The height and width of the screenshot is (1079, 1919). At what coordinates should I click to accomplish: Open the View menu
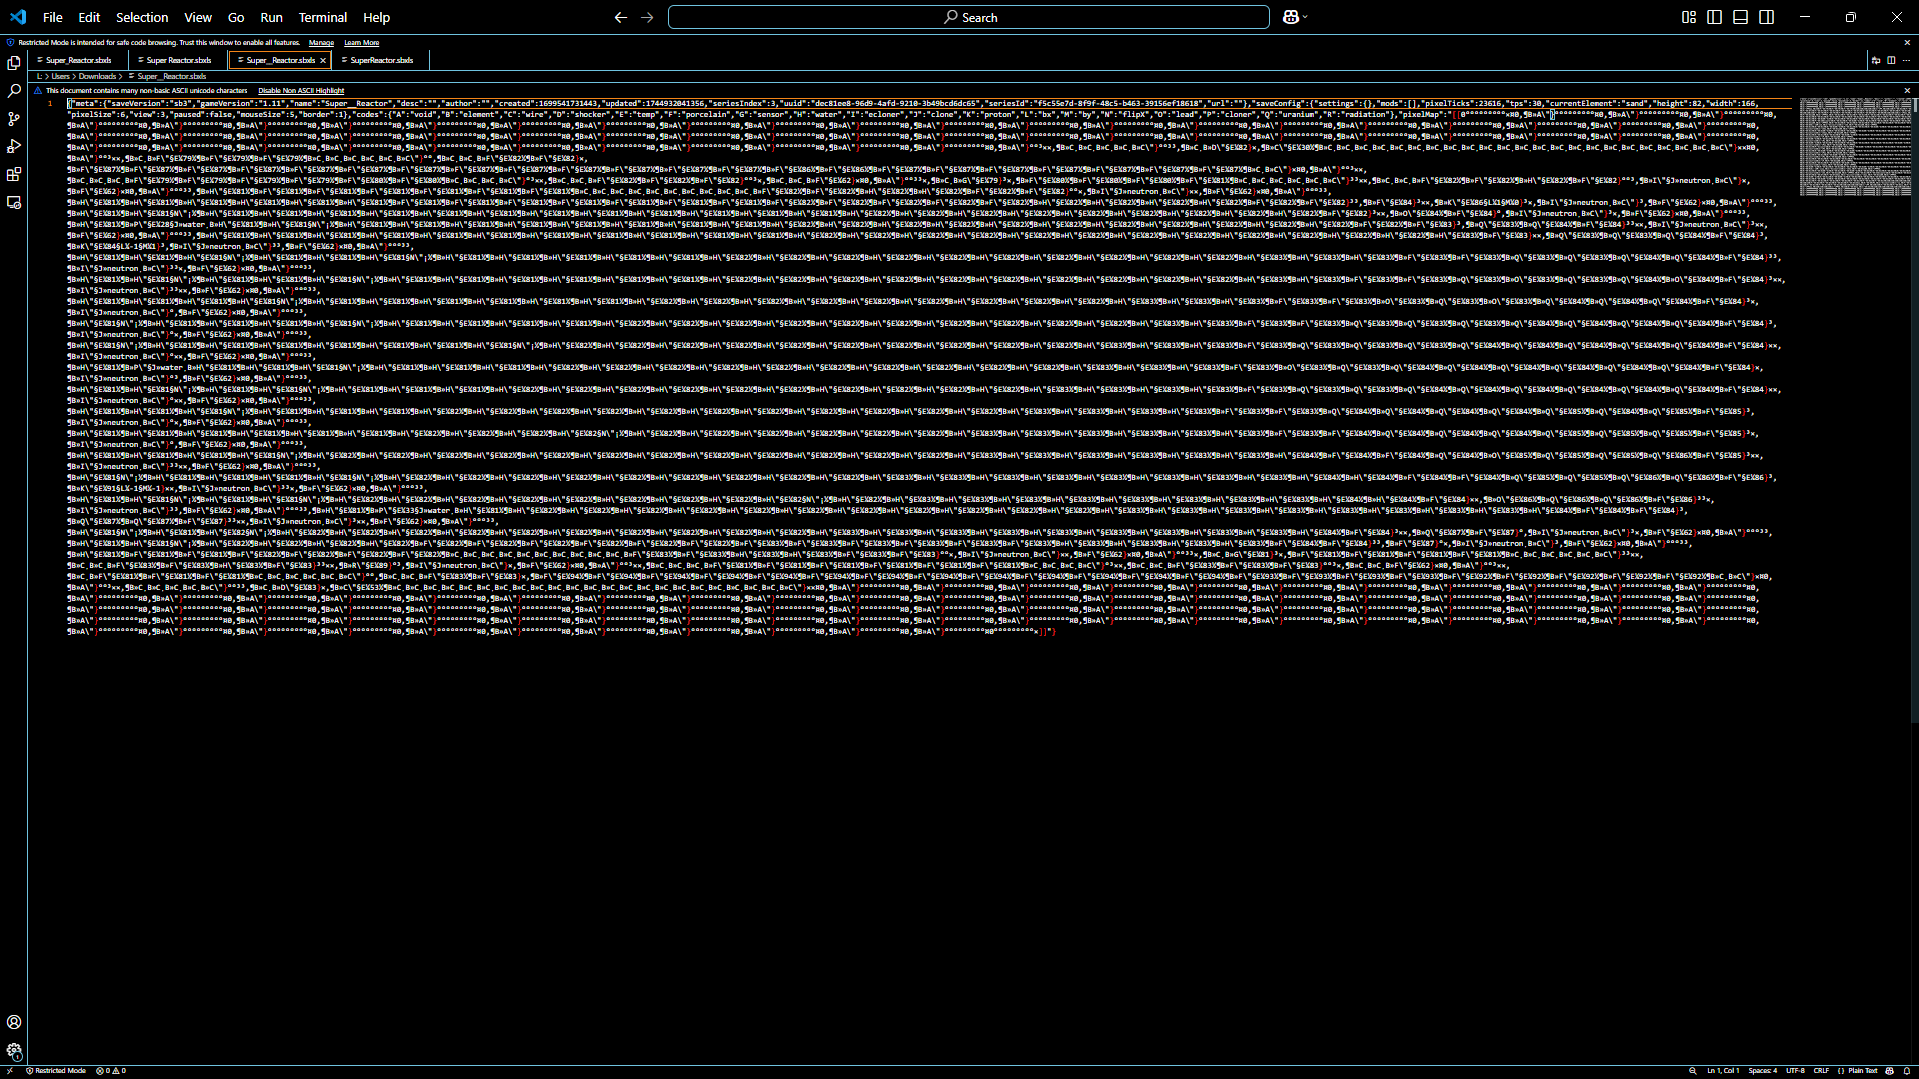click(x=198, y=17)
